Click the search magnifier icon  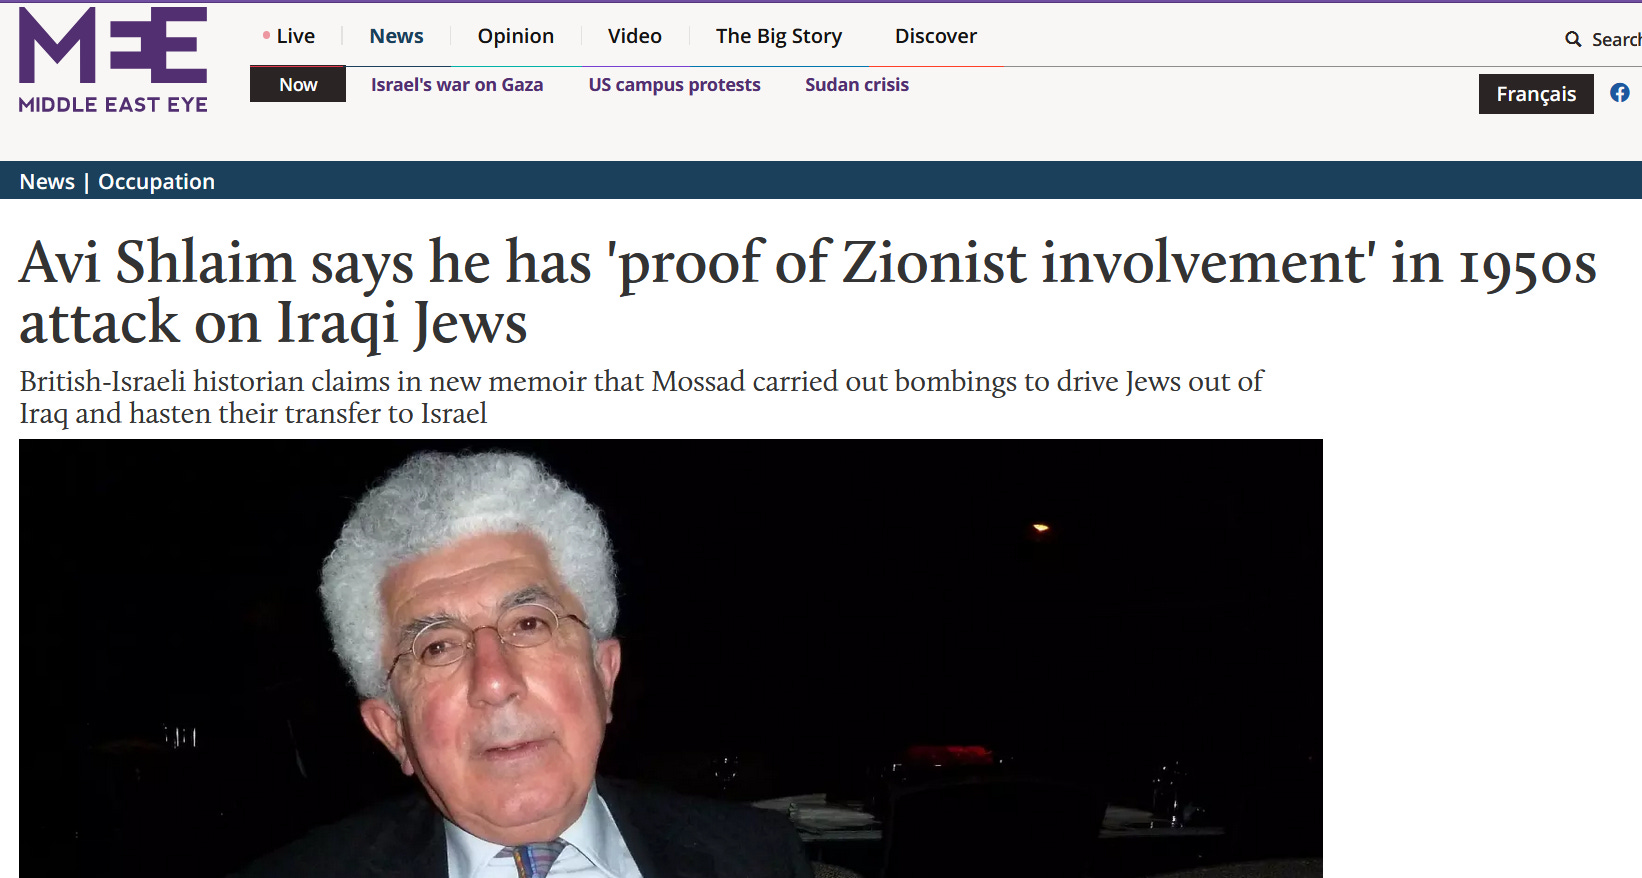pyautogui.click(x=1573, y=39)
